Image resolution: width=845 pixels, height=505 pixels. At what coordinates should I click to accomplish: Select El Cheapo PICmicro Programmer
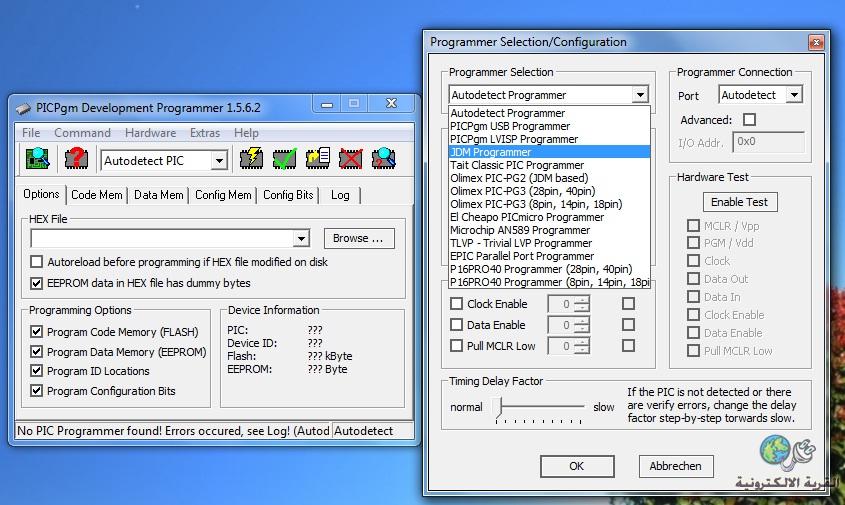coord(549,217)
